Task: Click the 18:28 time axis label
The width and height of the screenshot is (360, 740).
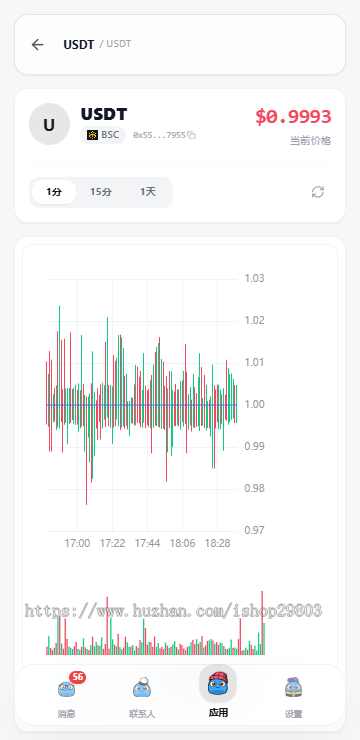Action: [218, 543]
